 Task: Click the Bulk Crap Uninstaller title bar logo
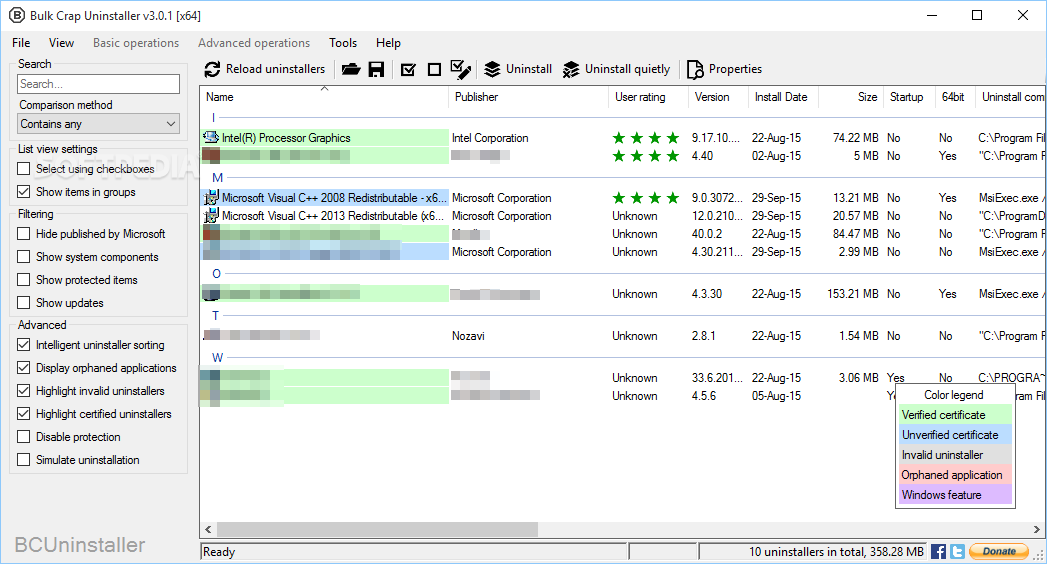(x=17, y=15)
